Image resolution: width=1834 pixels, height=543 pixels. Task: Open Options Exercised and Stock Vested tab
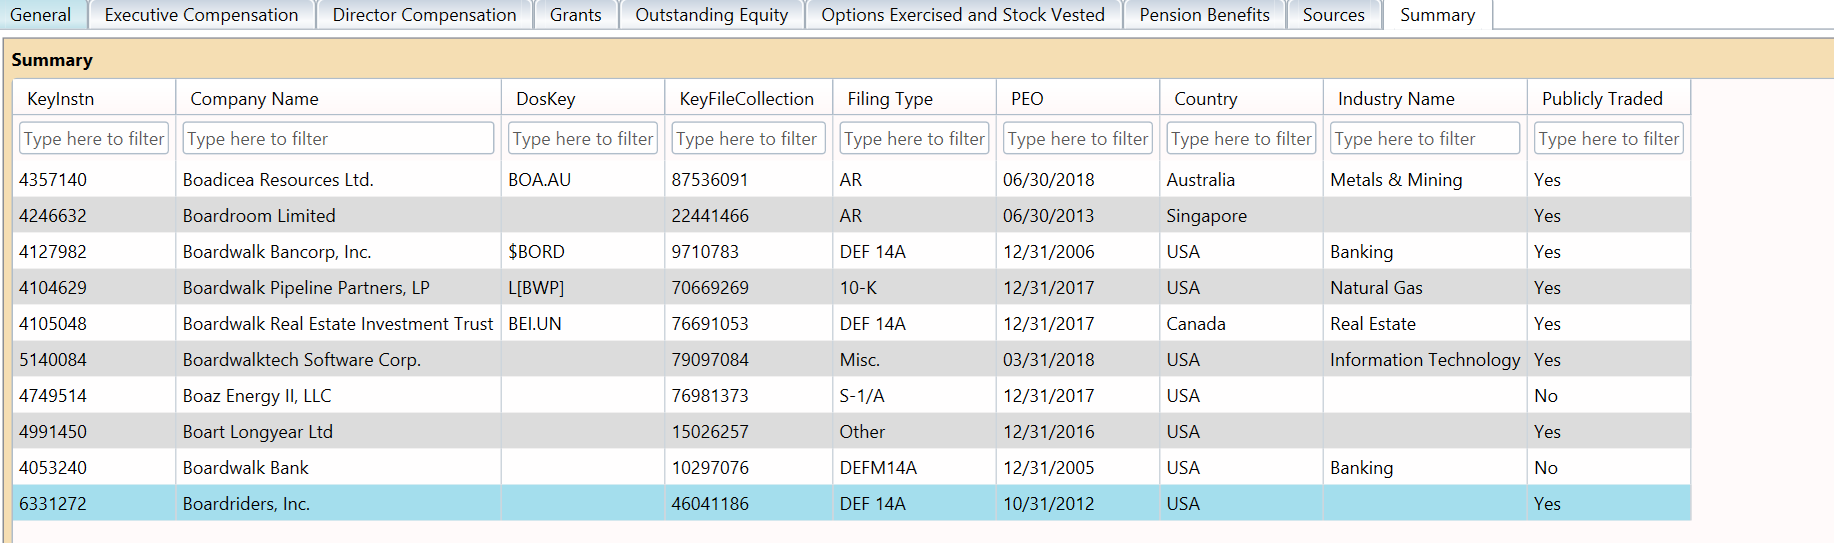pyautogui.click(x=962, y=15)
